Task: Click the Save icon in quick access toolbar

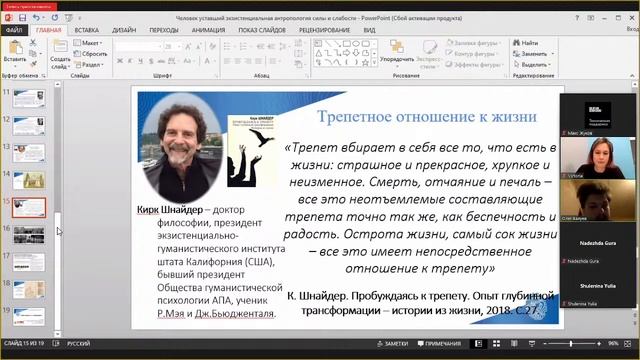Action: point(22,18)
